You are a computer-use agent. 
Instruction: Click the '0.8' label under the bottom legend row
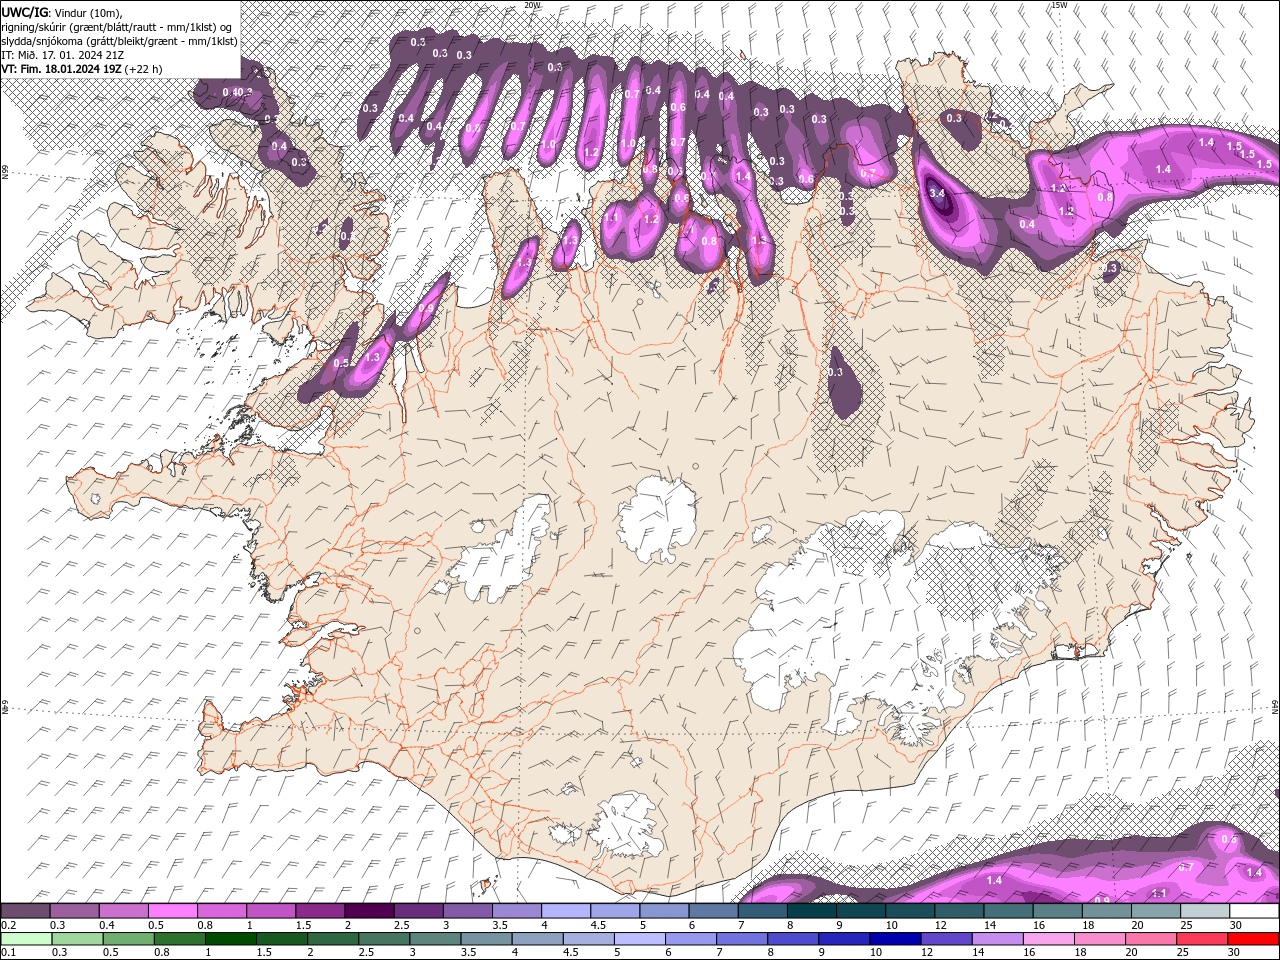[x=162, y=953]
